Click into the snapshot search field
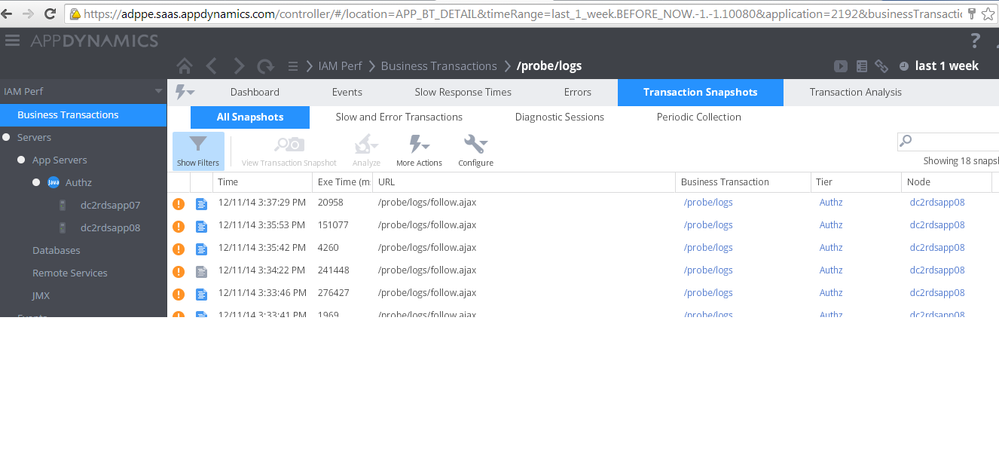Screen dimensions: 999x470 pyautogui.click(x=948, y=141)
